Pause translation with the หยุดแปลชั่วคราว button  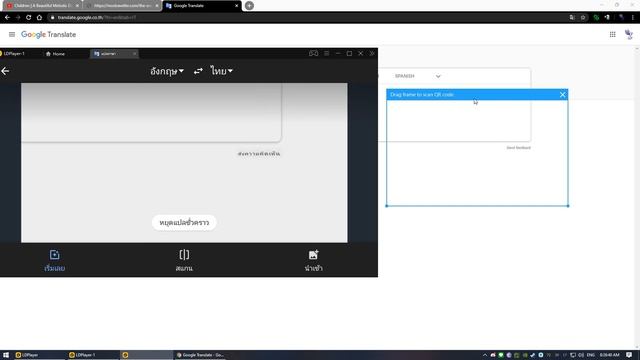click(x=184, y=222)
